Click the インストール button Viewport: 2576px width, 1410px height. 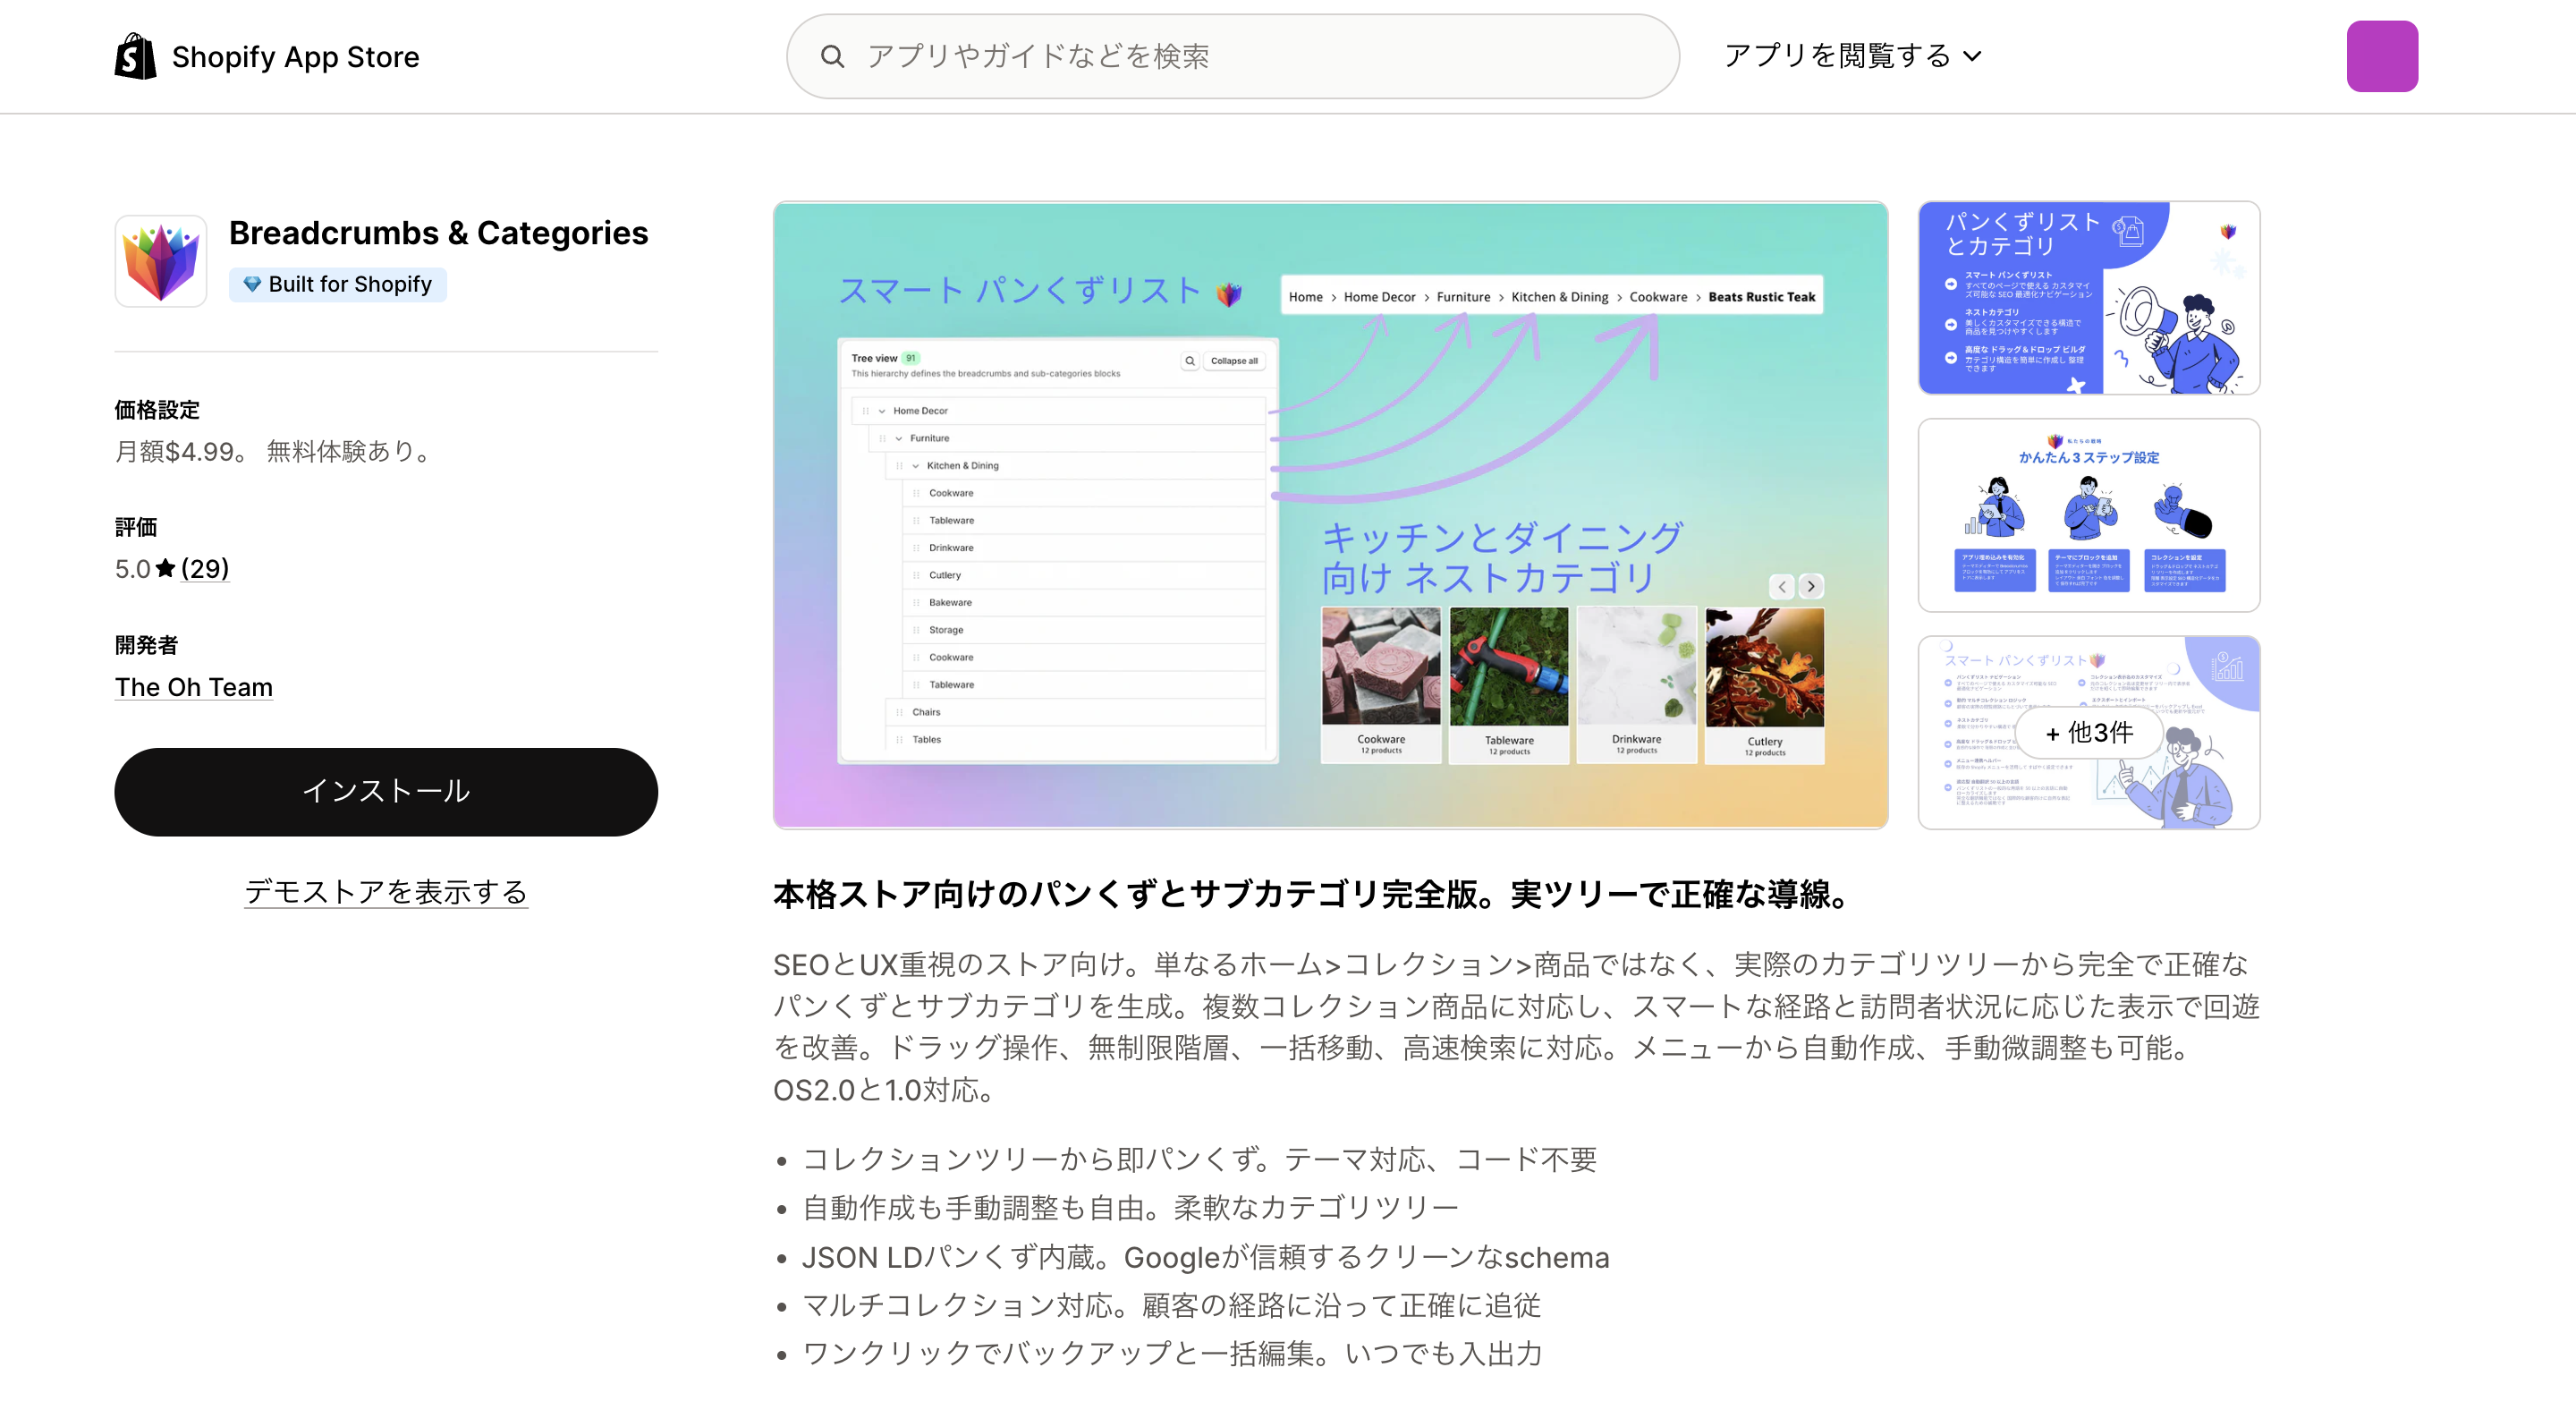[386, 791]
